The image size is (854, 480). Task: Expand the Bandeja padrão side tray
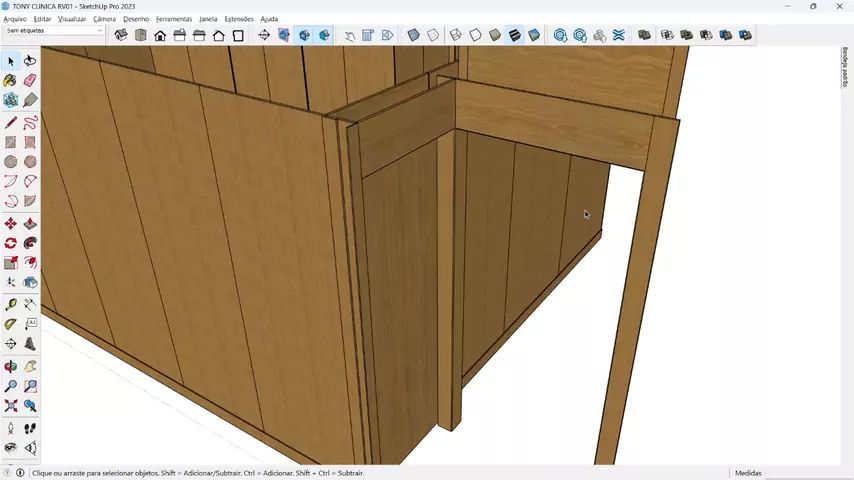(845, 67)
